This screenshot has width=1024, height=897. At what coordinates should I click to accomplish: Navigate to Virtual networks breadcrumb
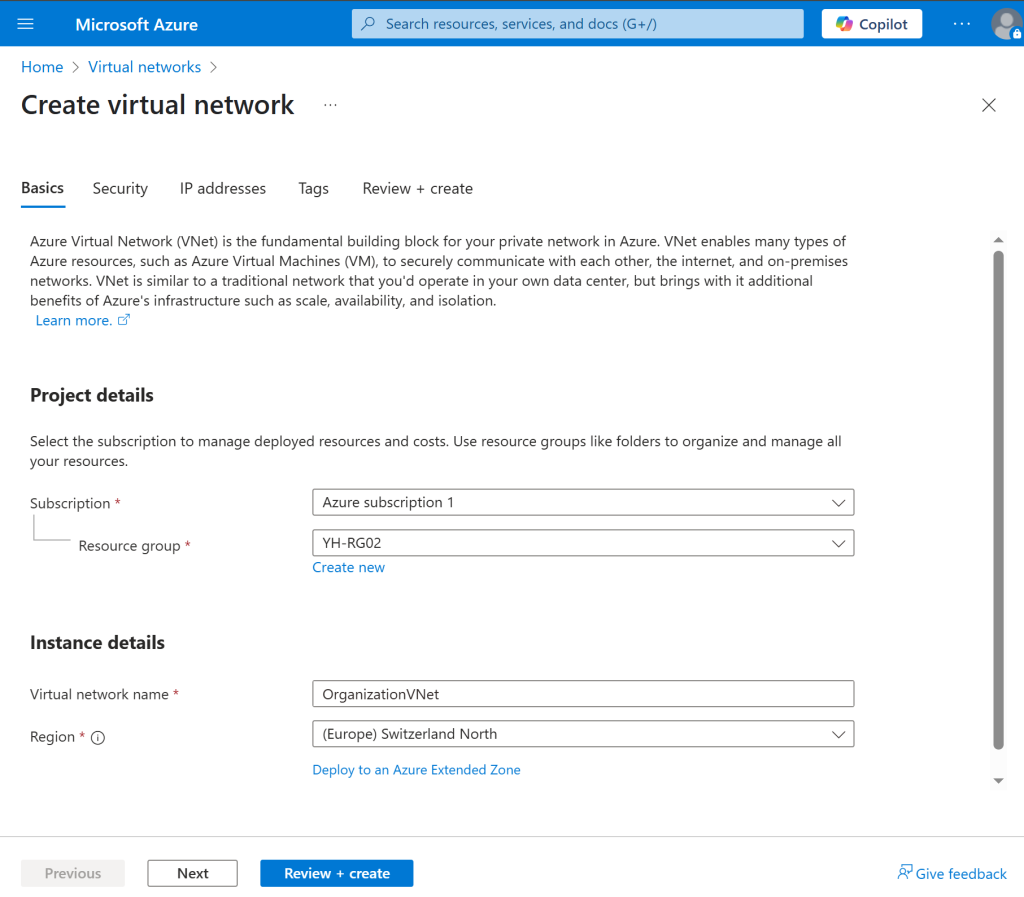click(x=144, y=67)
